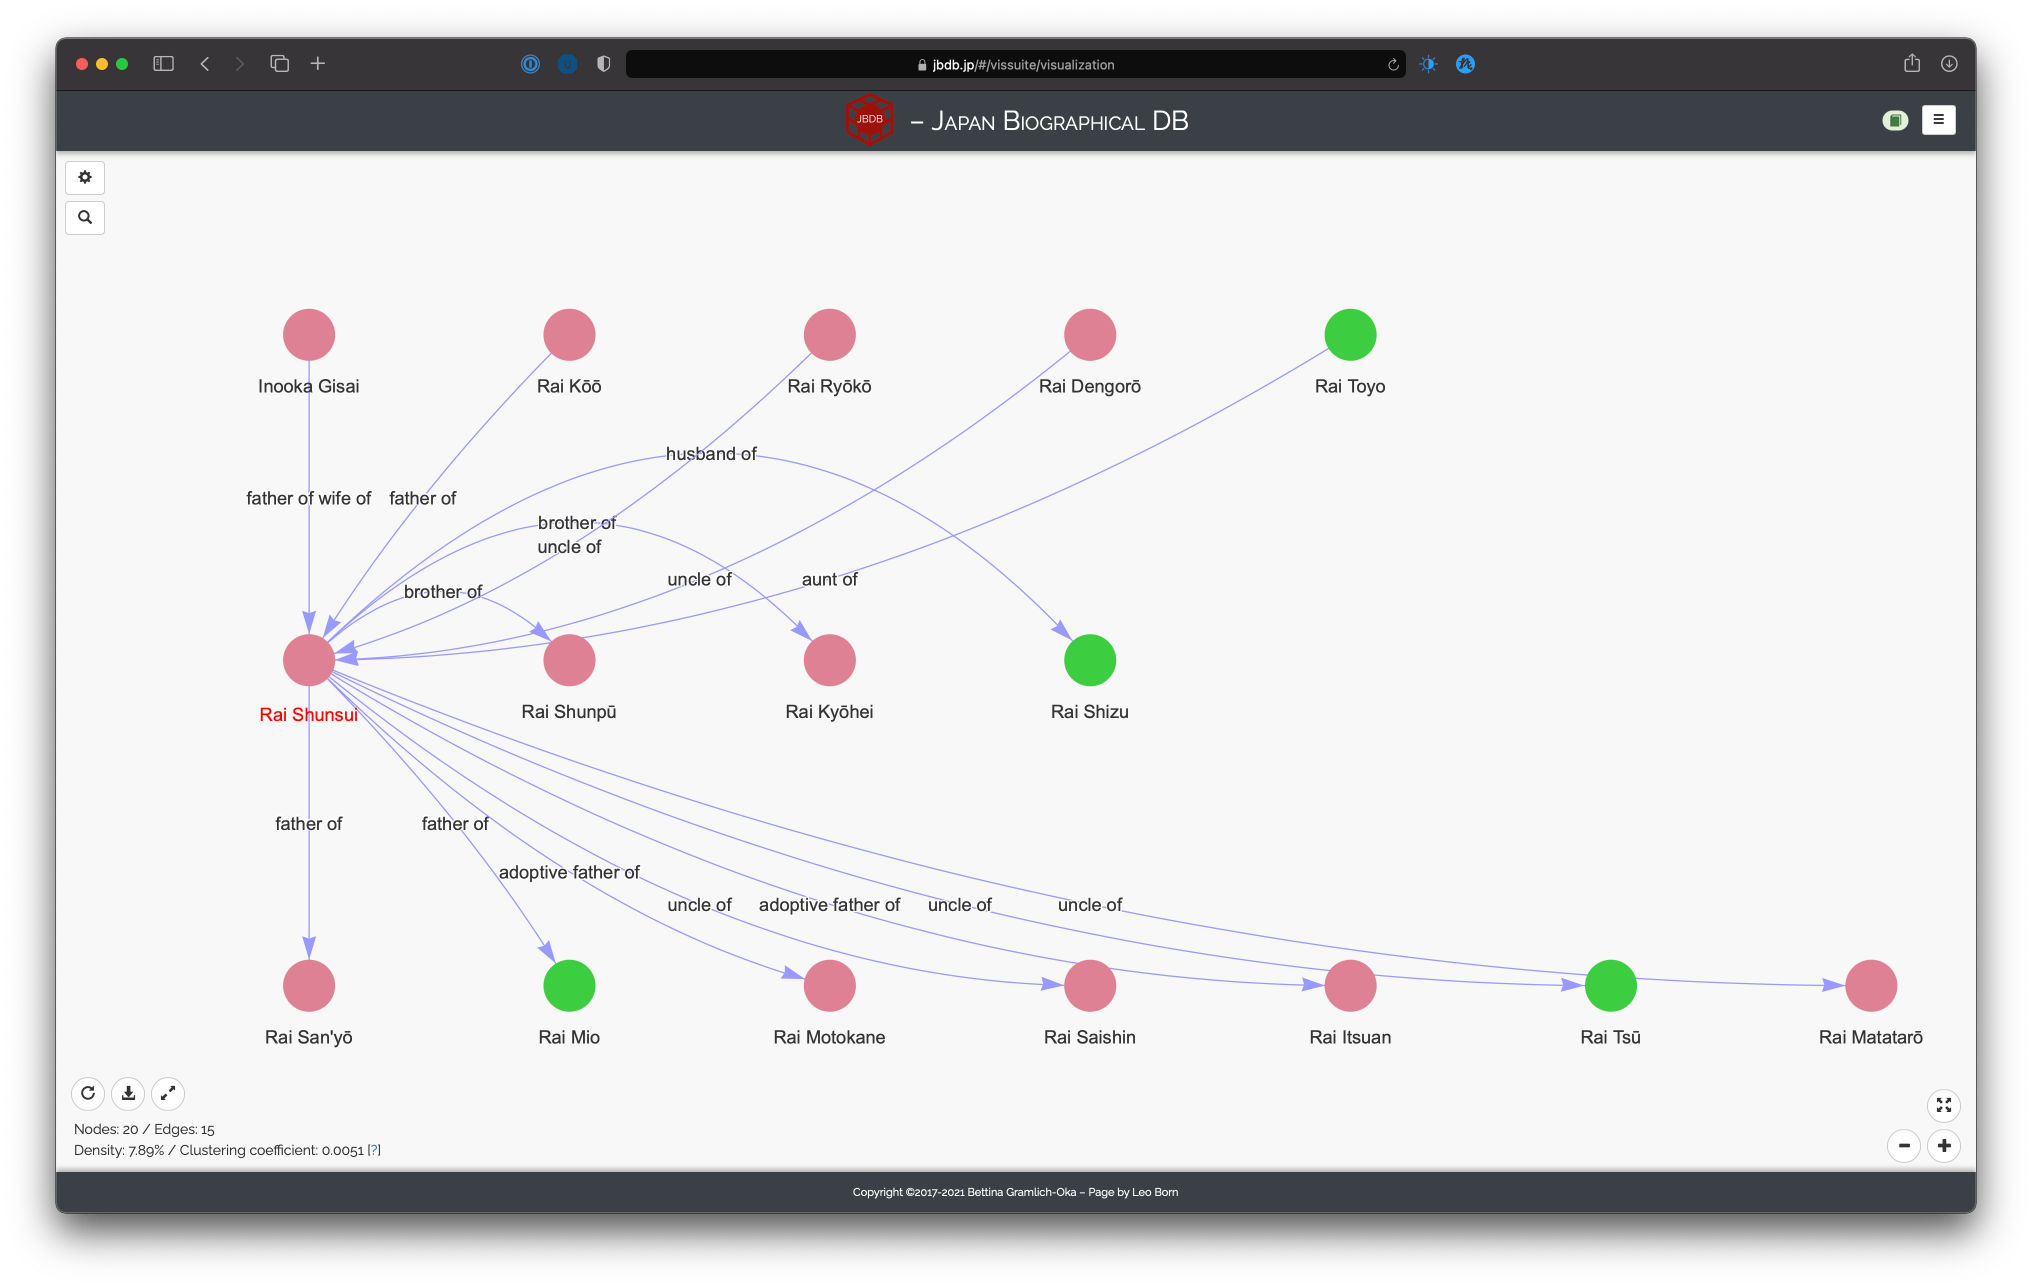Select the Rai Shunsui node

pyautogui.click(x=309, y=660)
